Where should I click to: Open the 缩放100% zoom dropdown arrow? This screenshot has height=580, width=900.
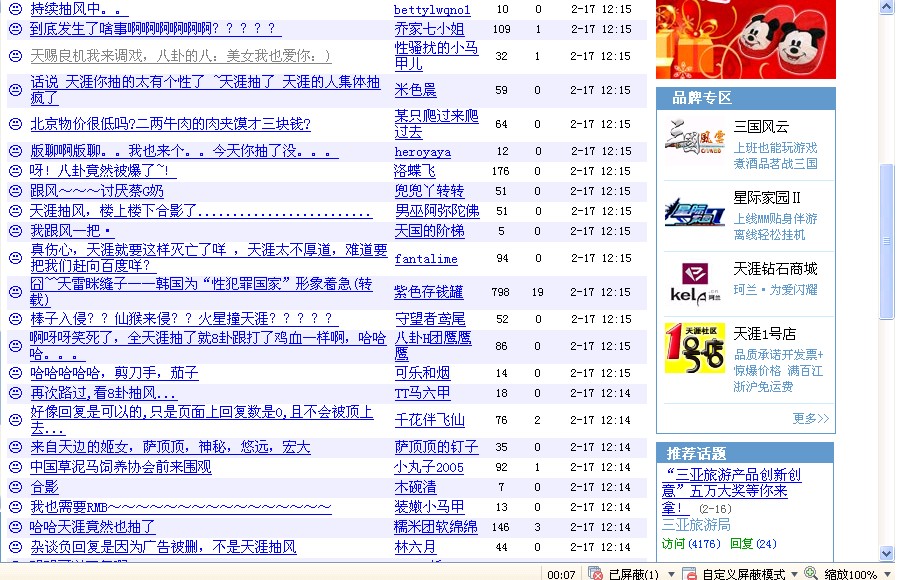[x=887, y=574]
